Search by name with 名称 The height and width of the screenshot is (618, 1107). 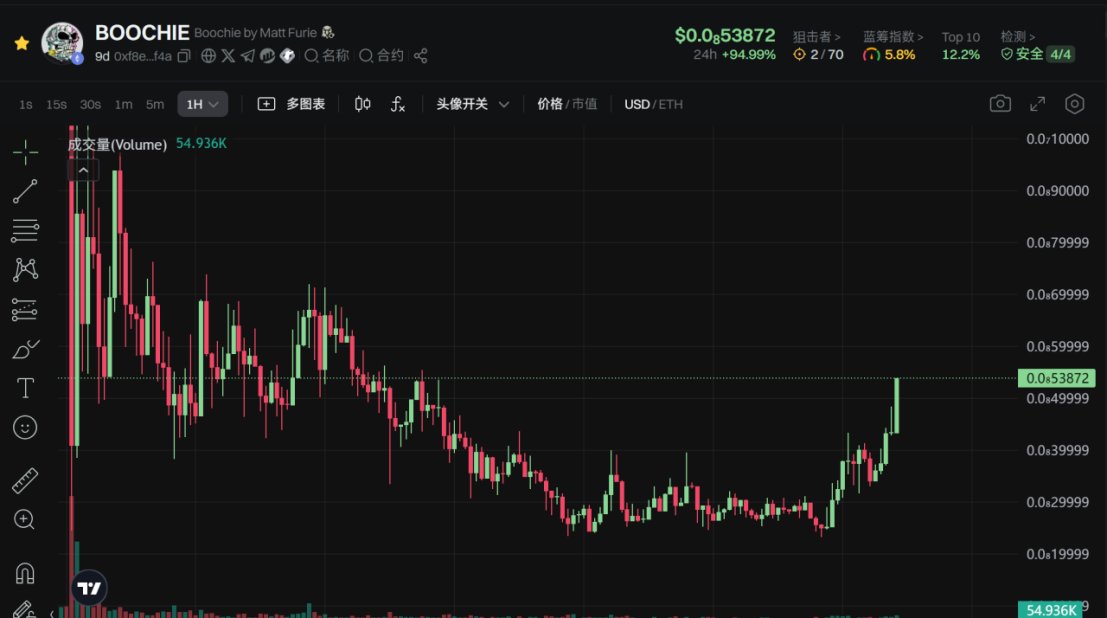click(327, 56)
